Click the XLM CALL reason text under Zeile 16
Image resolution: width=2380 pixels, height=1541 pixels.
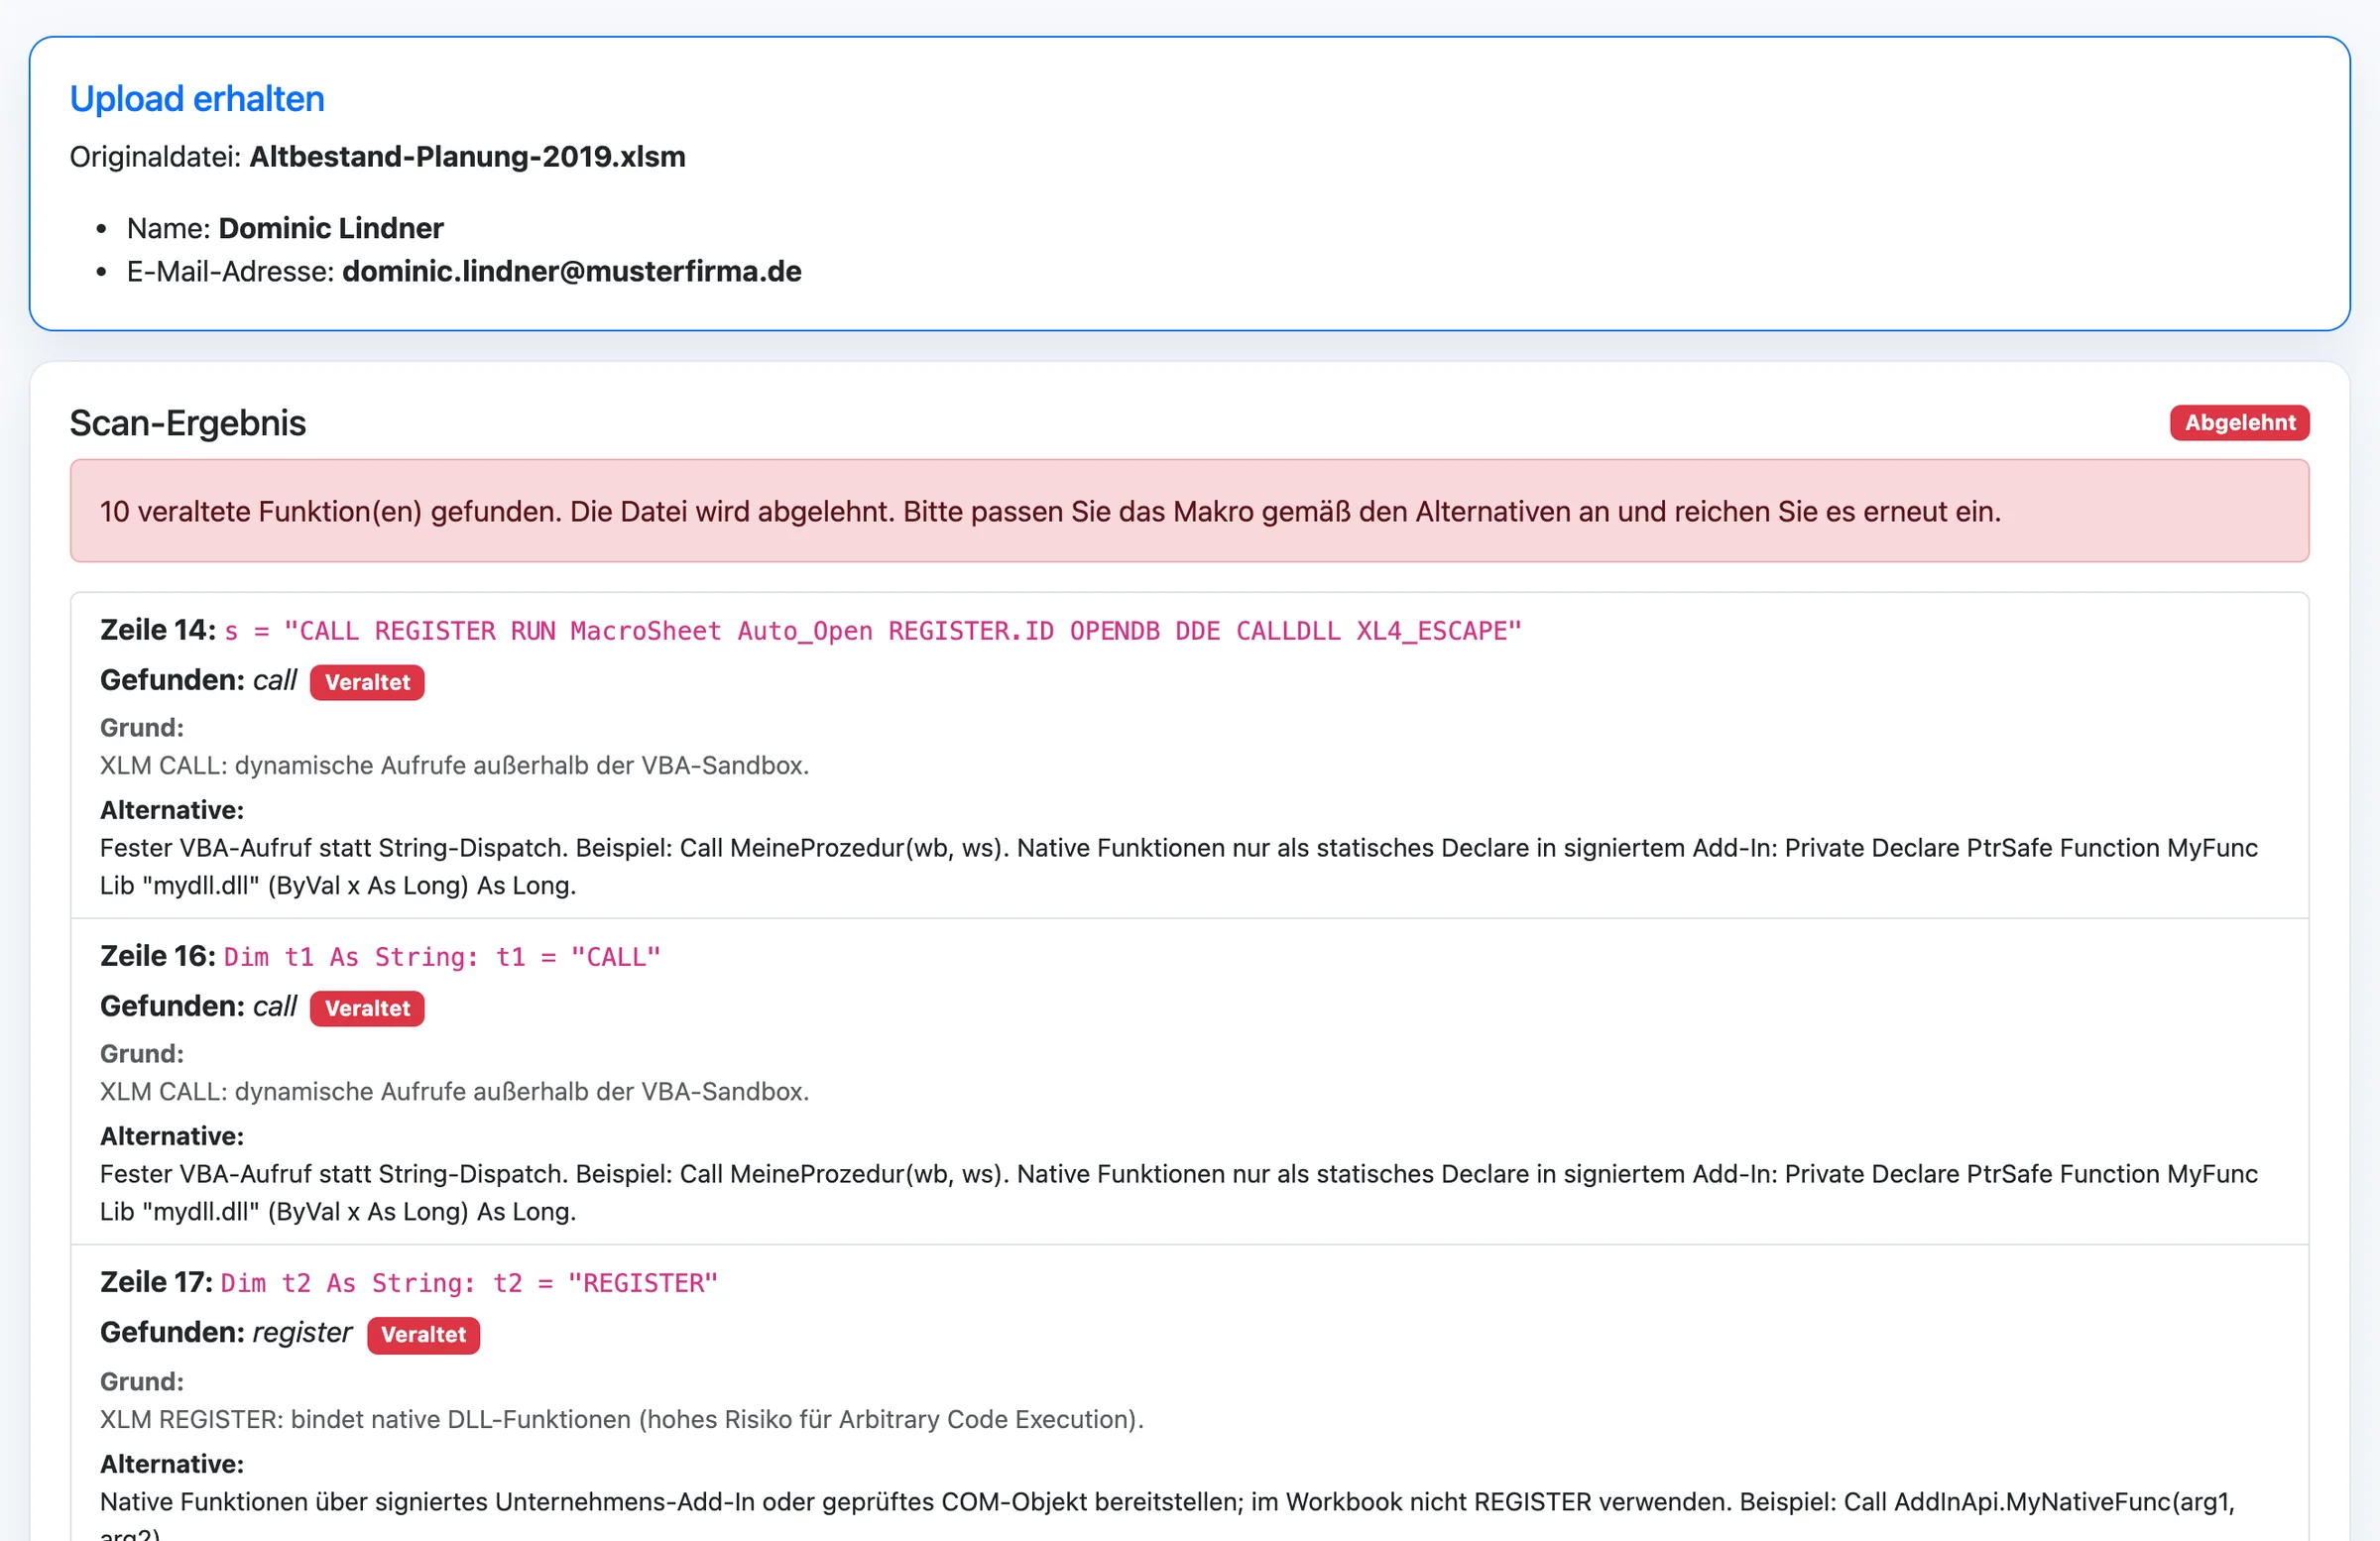pyautogui.click(x=455, y=1091)
